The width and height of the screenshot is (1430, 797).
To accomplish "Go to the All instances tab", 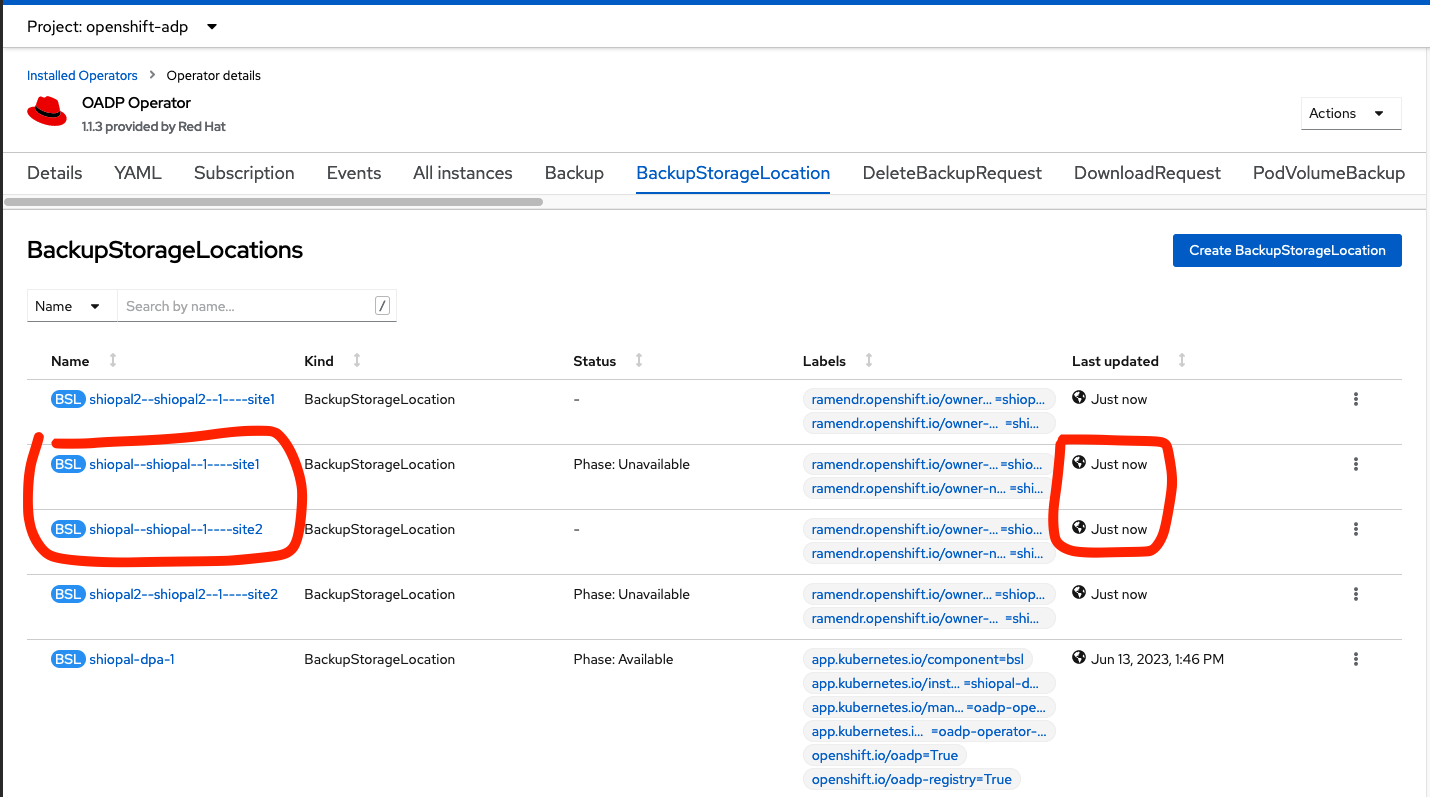I will click(463, 173).
